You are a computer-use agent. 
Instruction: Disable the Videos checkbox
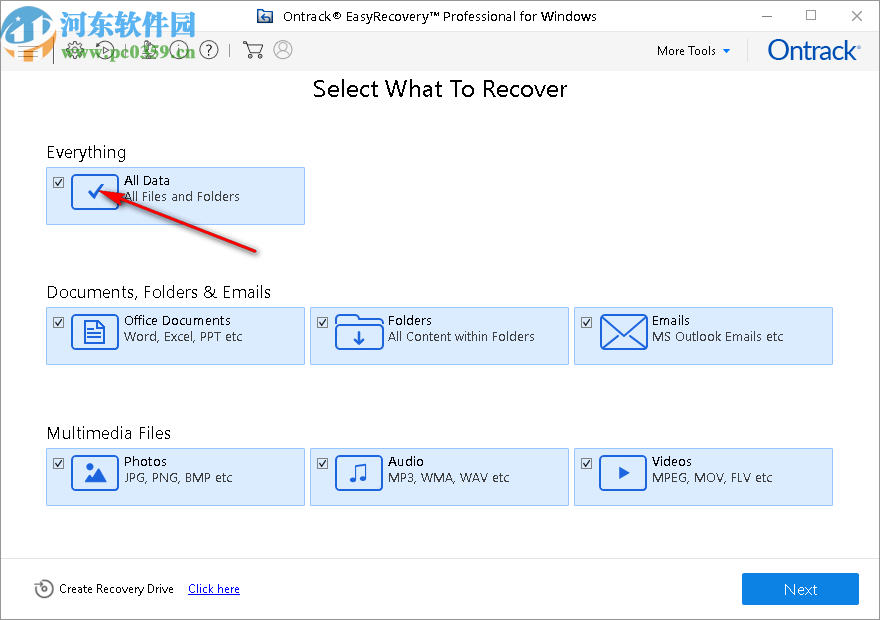tap(586, 463)
